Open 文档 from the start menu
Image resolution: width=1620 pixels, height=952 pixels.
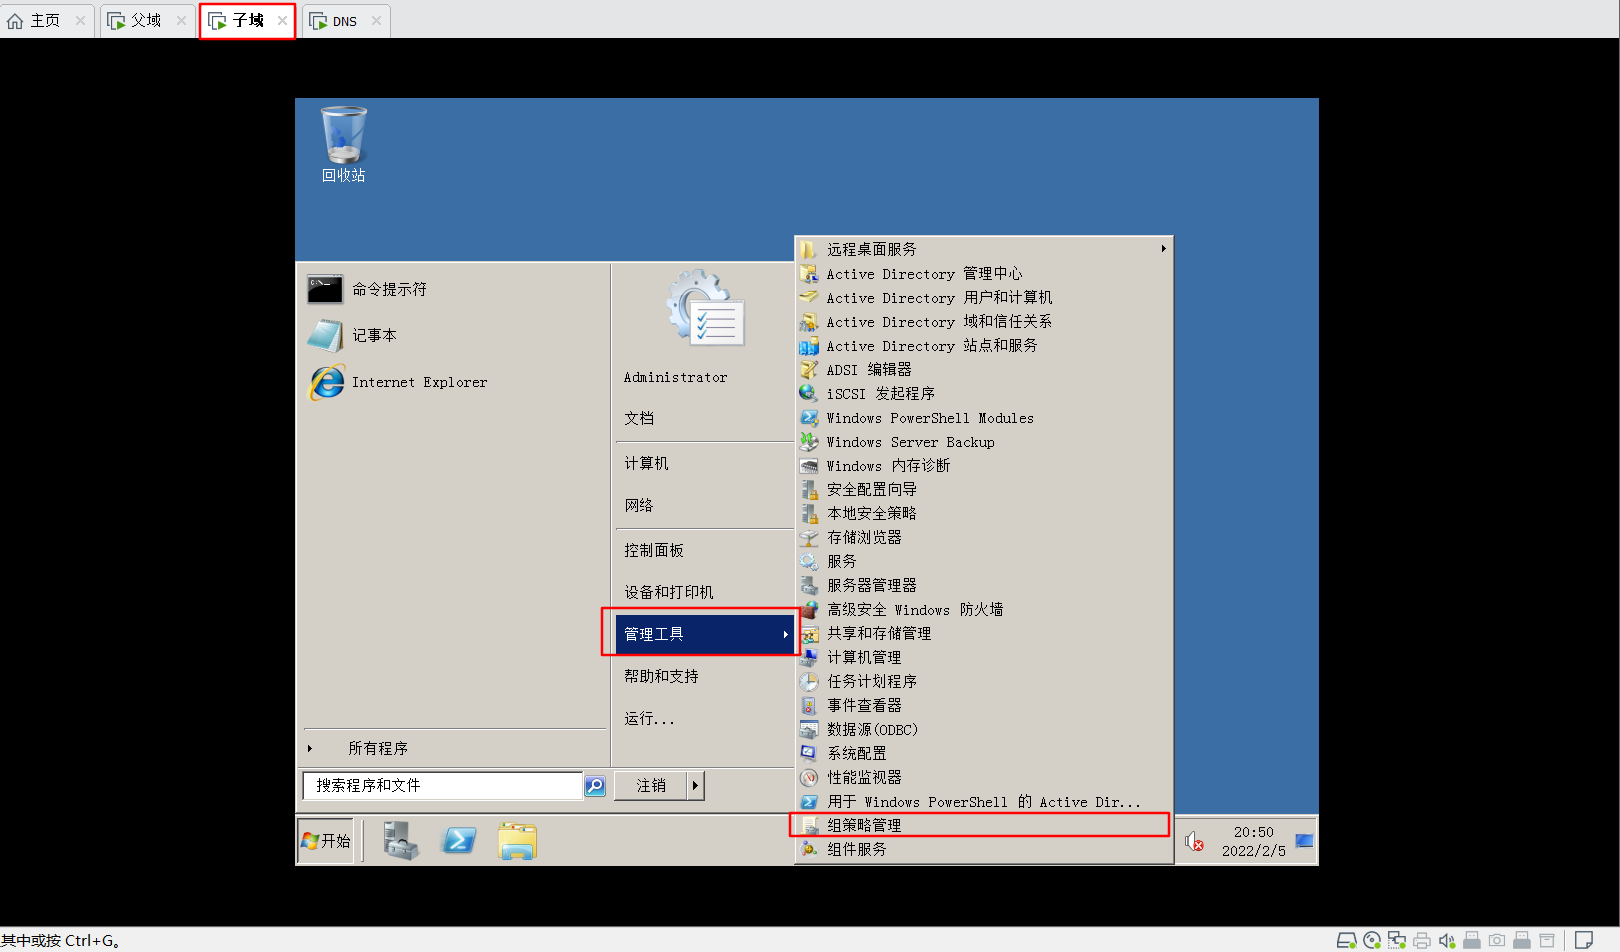coord(639,419)
